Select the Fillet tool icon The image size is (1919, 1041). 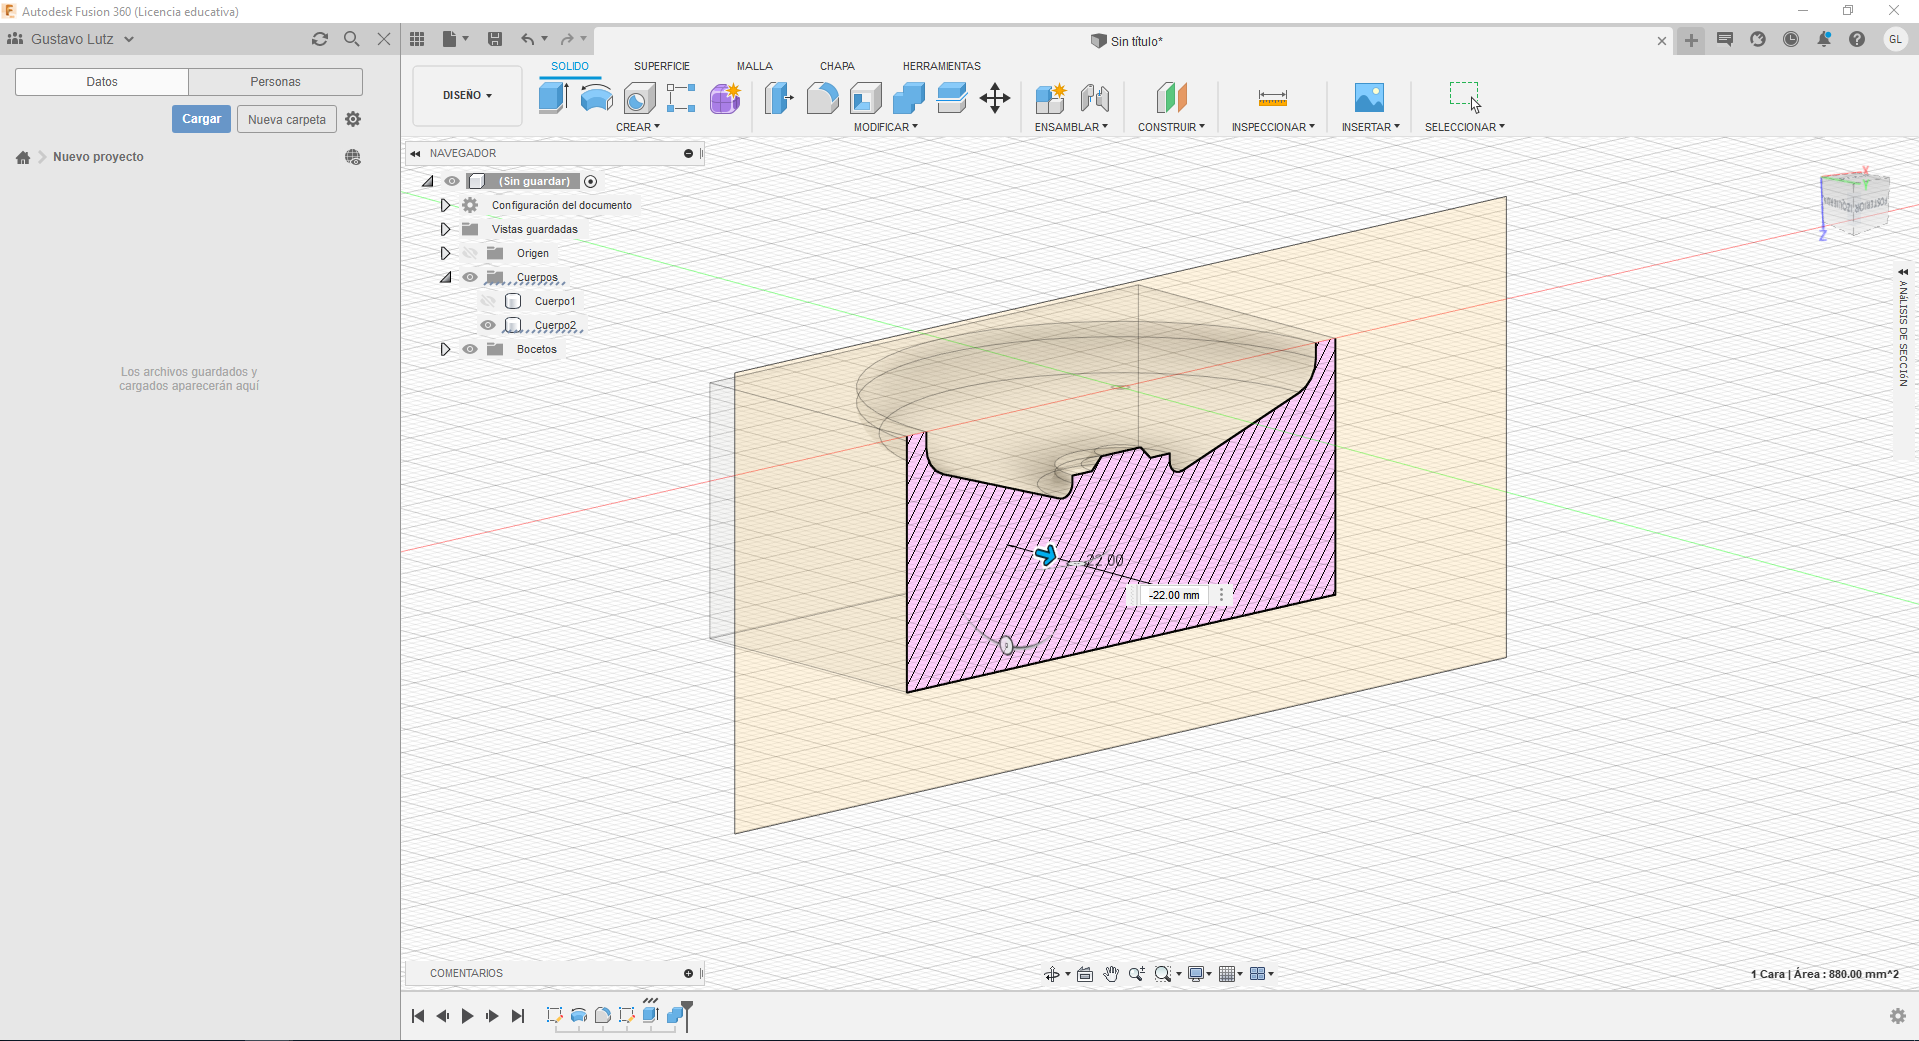pos(822,98)
